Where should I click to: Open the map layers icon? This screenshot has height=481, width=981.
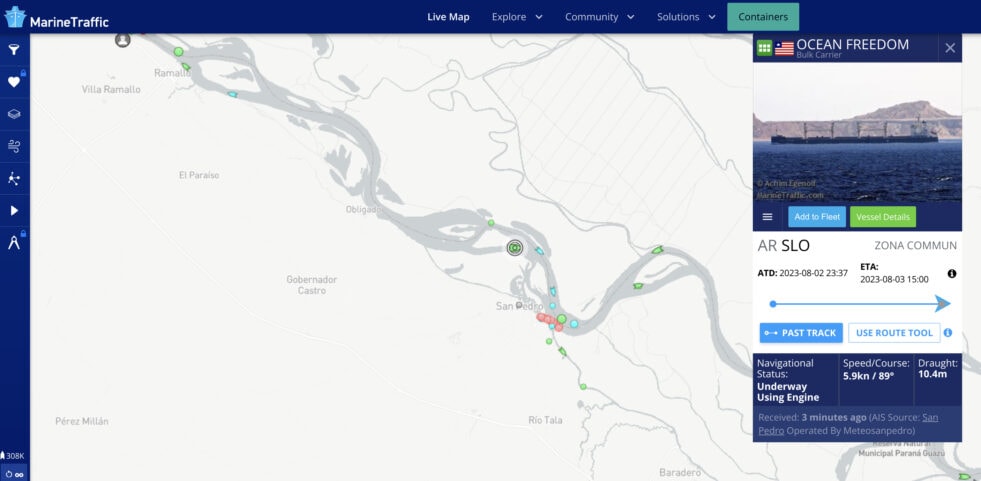point(14,114)
